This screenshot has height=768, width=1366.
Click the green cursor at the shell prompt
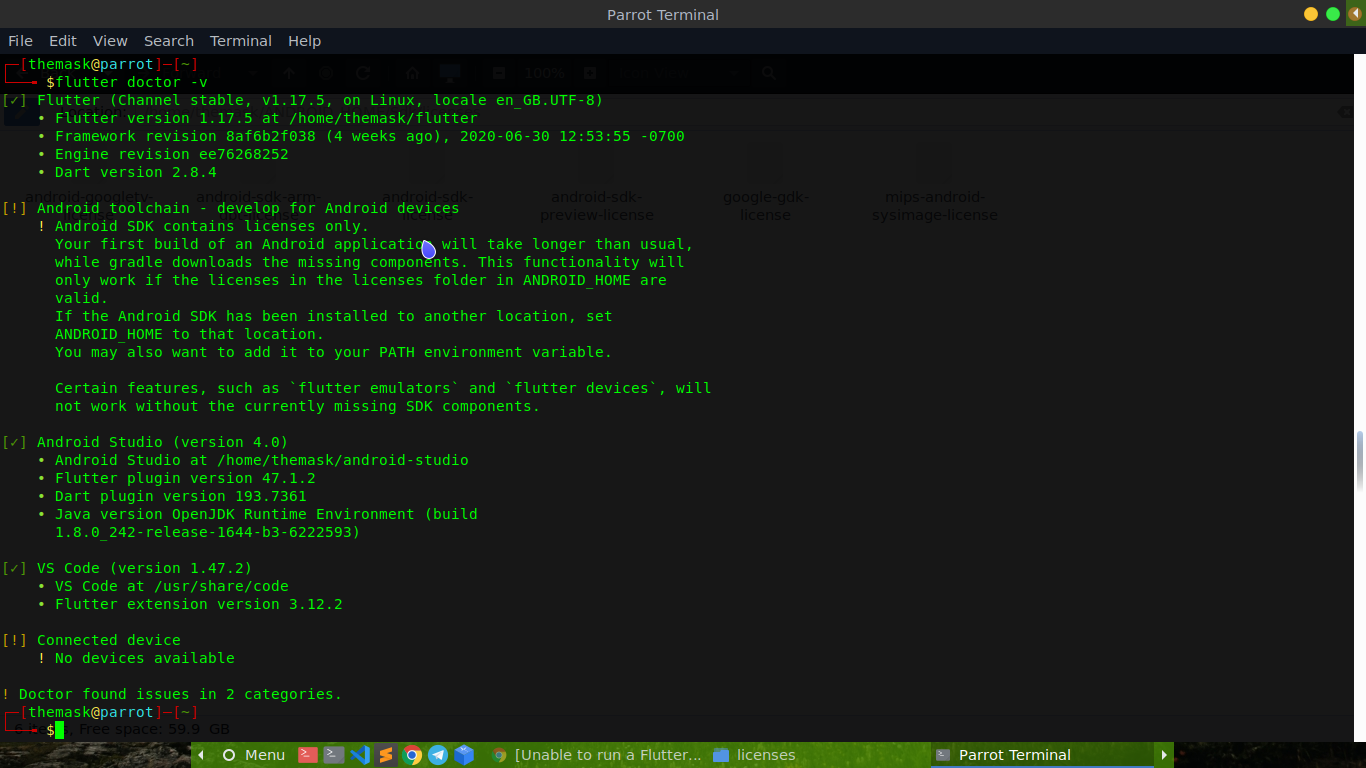(x=59, y=730)
